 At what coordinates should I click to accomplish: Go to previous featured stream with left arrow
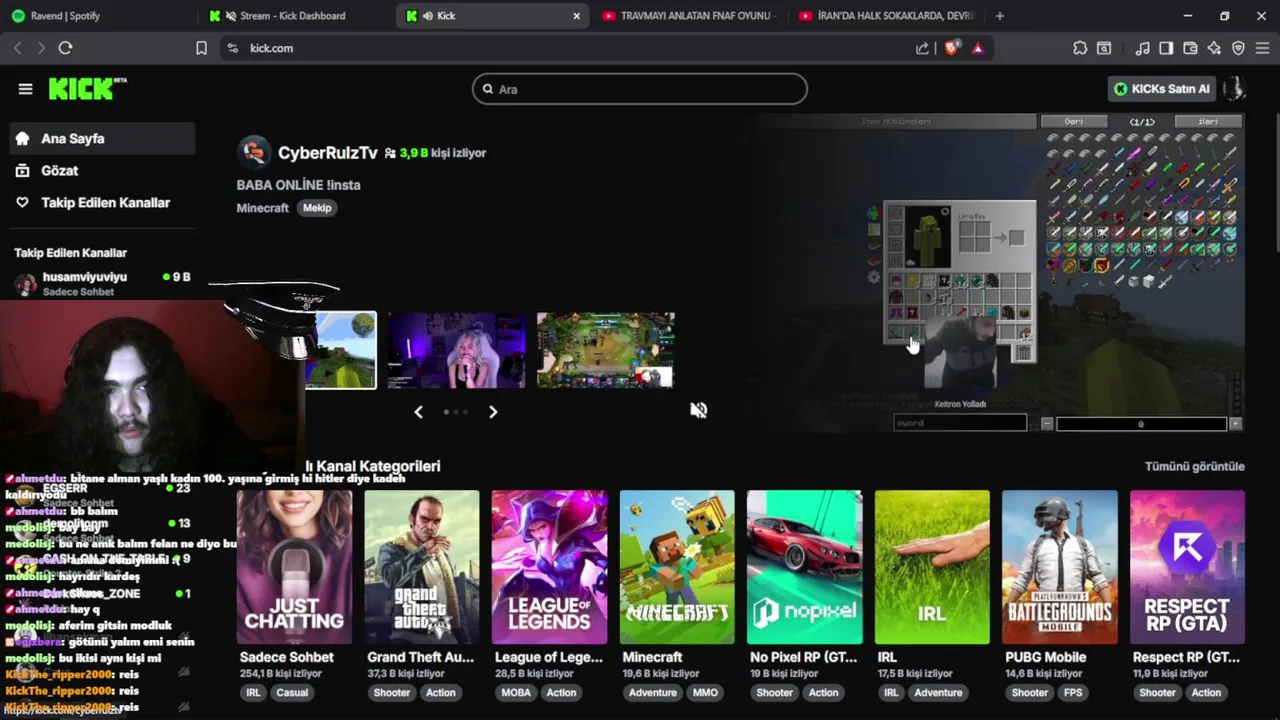click(419, 412)
